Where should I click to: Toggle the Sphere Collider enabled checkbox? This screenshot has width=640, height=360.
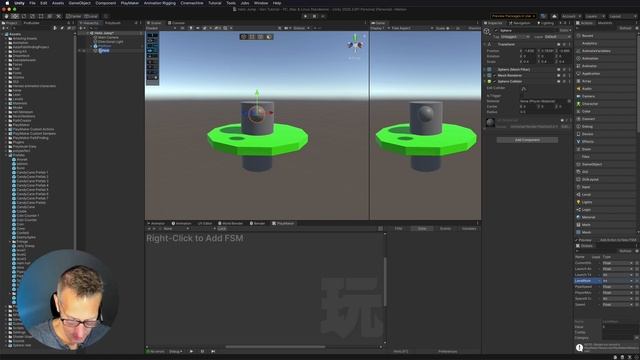click(x=495, y=82)
